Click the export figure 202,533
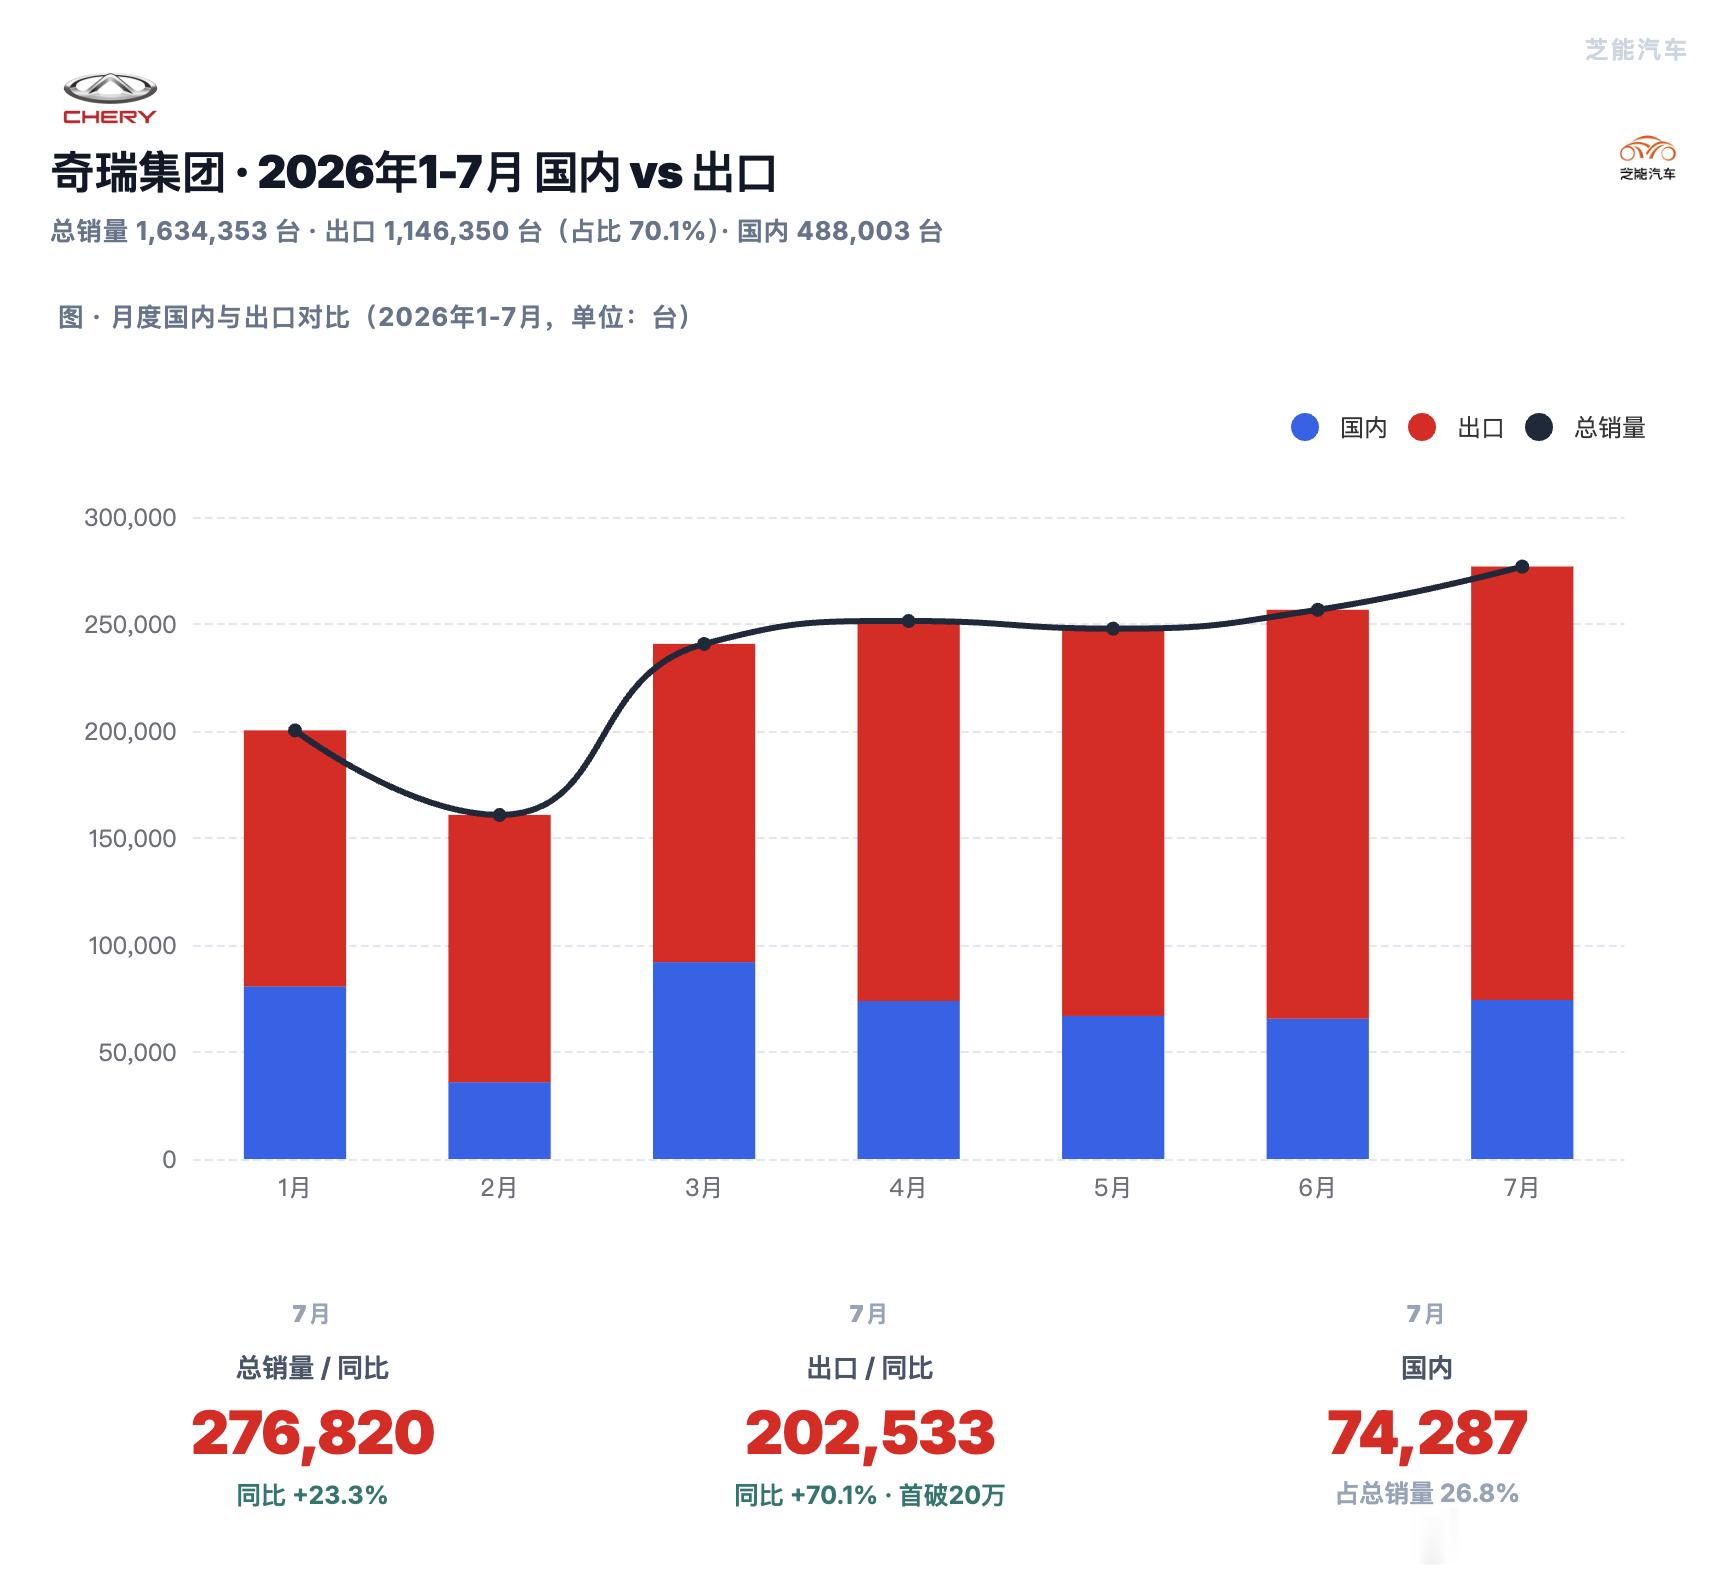This screenshot has height=1580, width=1736. tap(870, 1433)
